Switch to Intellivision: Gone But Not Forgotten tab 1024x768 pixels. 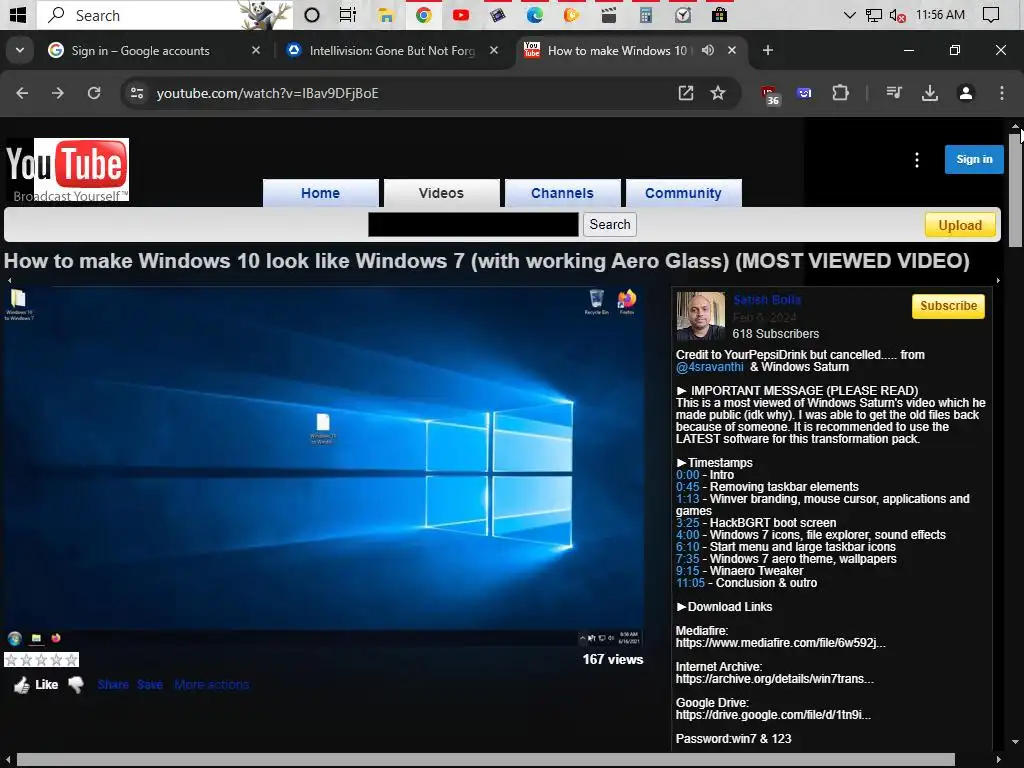tap(392, 50)
